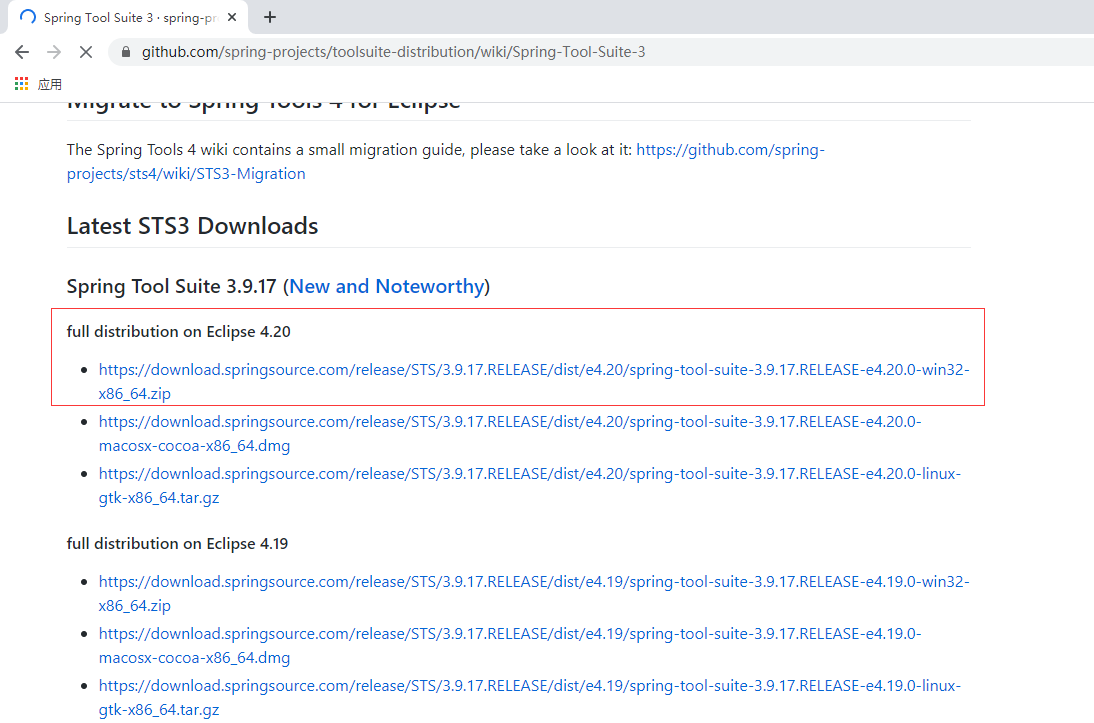Image resolution: width=1094 pixels, height=723 pixels.
Task: Click the Latest STS3 Downloads heading
Action: pyautogui.click(x=193, y=226)
